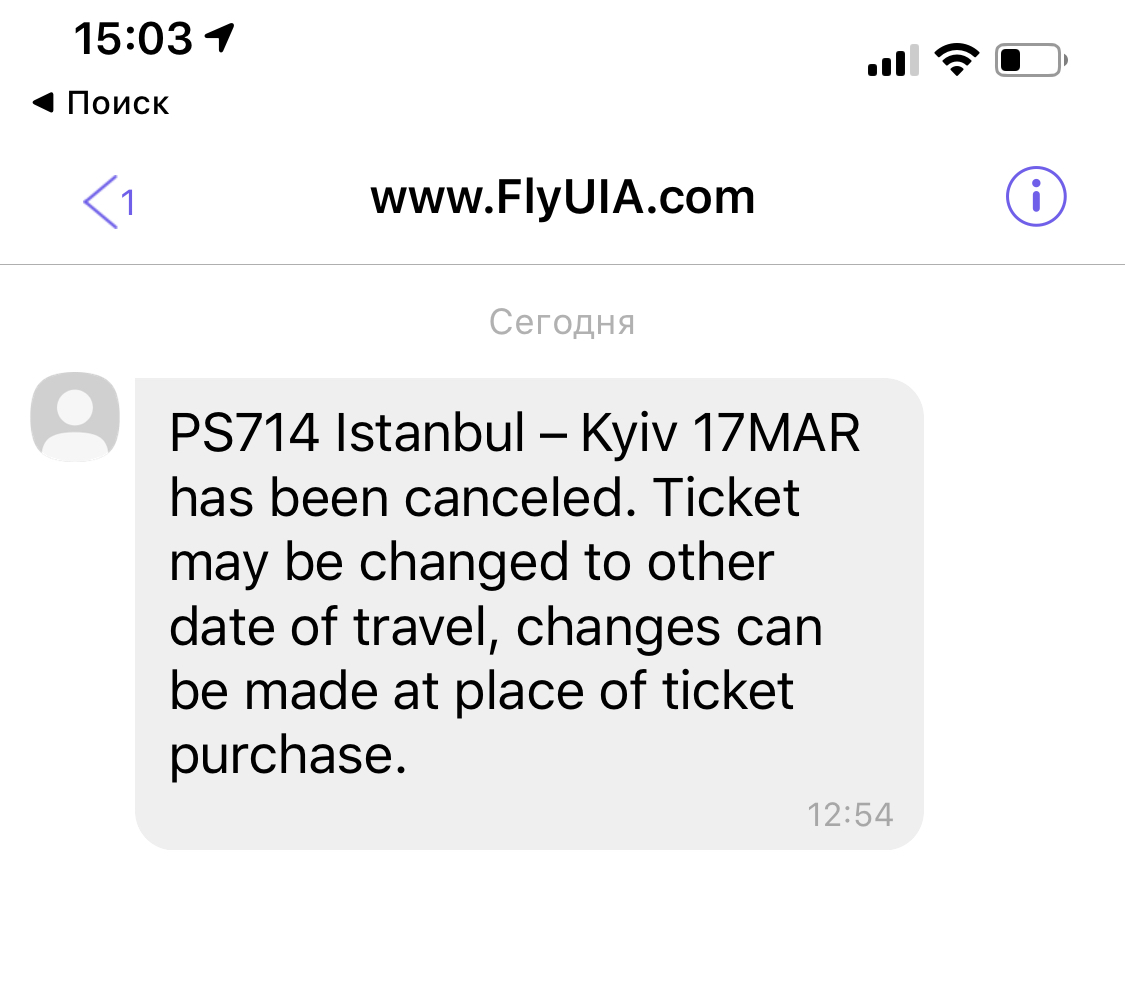Tap the unread count 1 badge

[128, 204]
